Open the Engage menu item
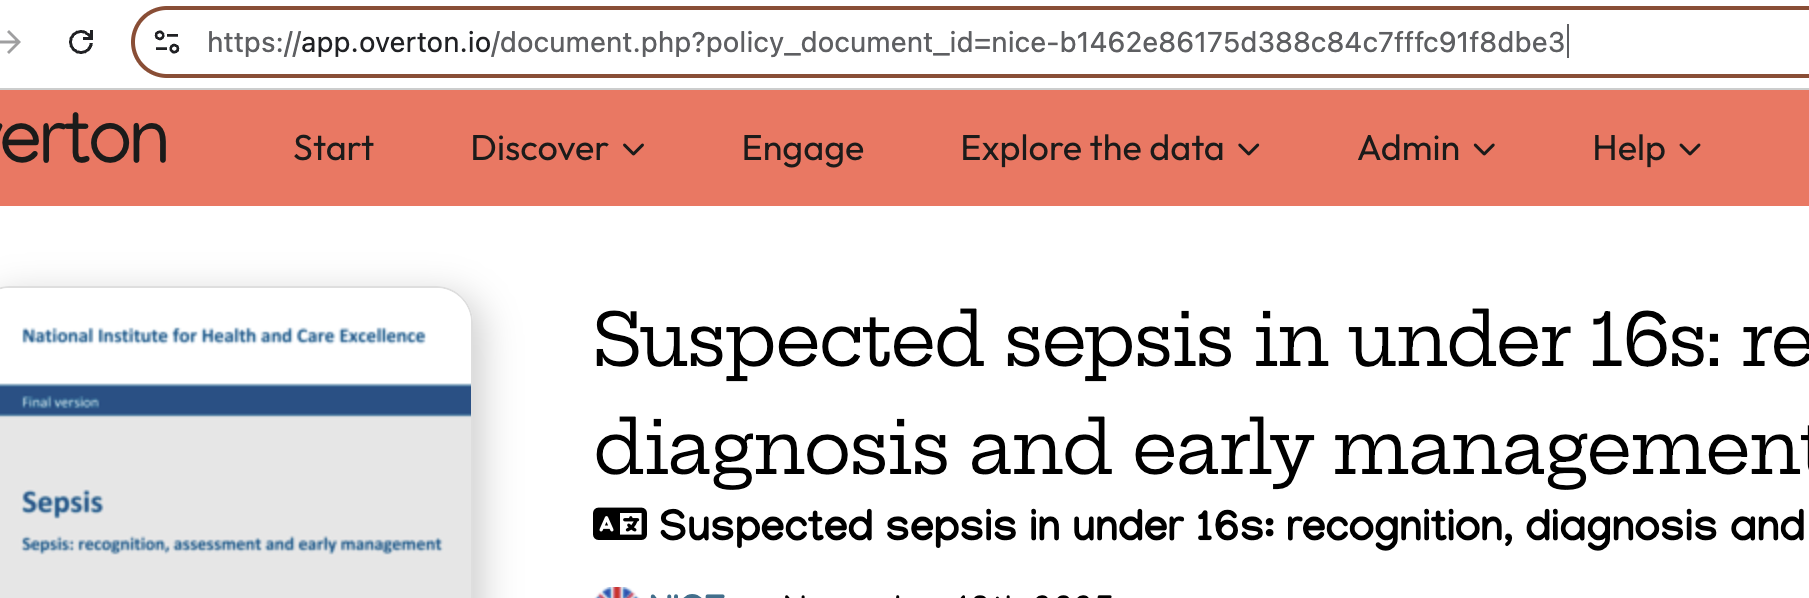Image resolution: width=1809 pixels, height=598 pixels. point(802,149)
